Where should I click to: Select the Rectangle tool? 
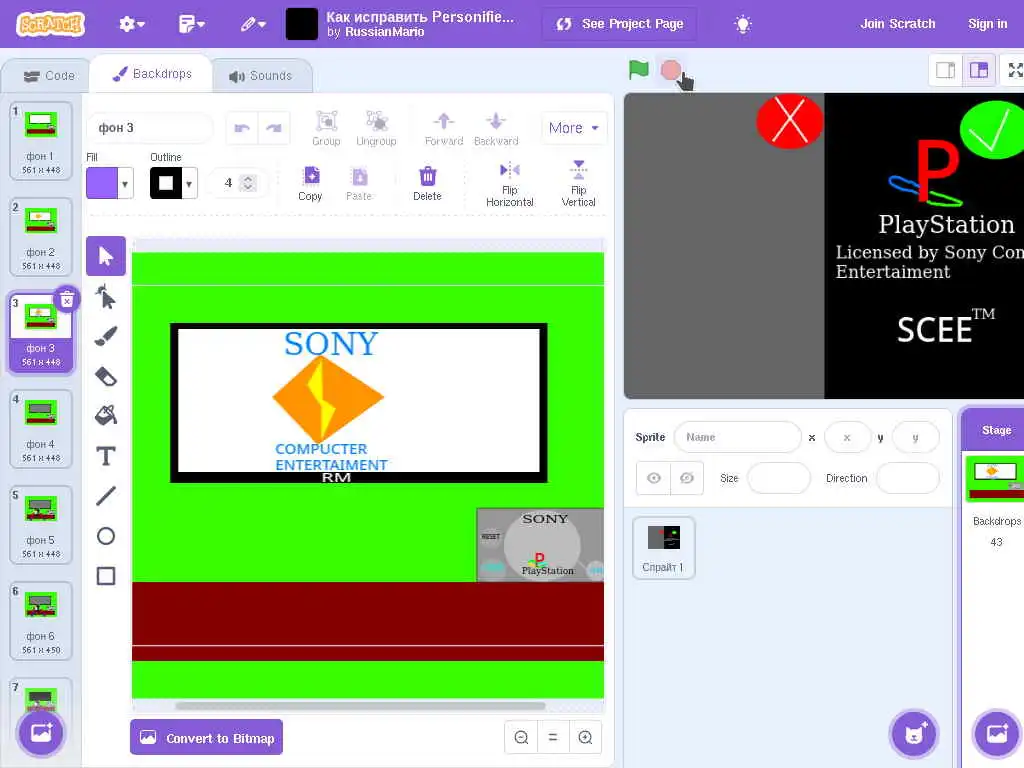coord(106,576)
